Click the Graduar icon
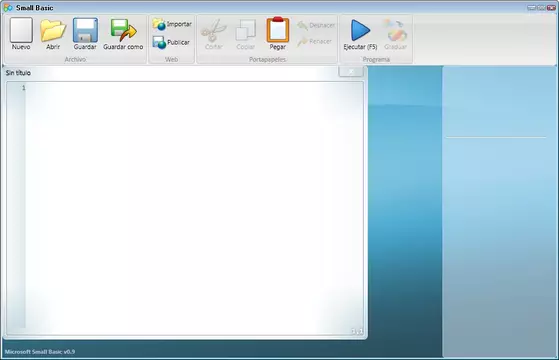The image size is (559, 360). pyautogui.click(x=395, y=34)
